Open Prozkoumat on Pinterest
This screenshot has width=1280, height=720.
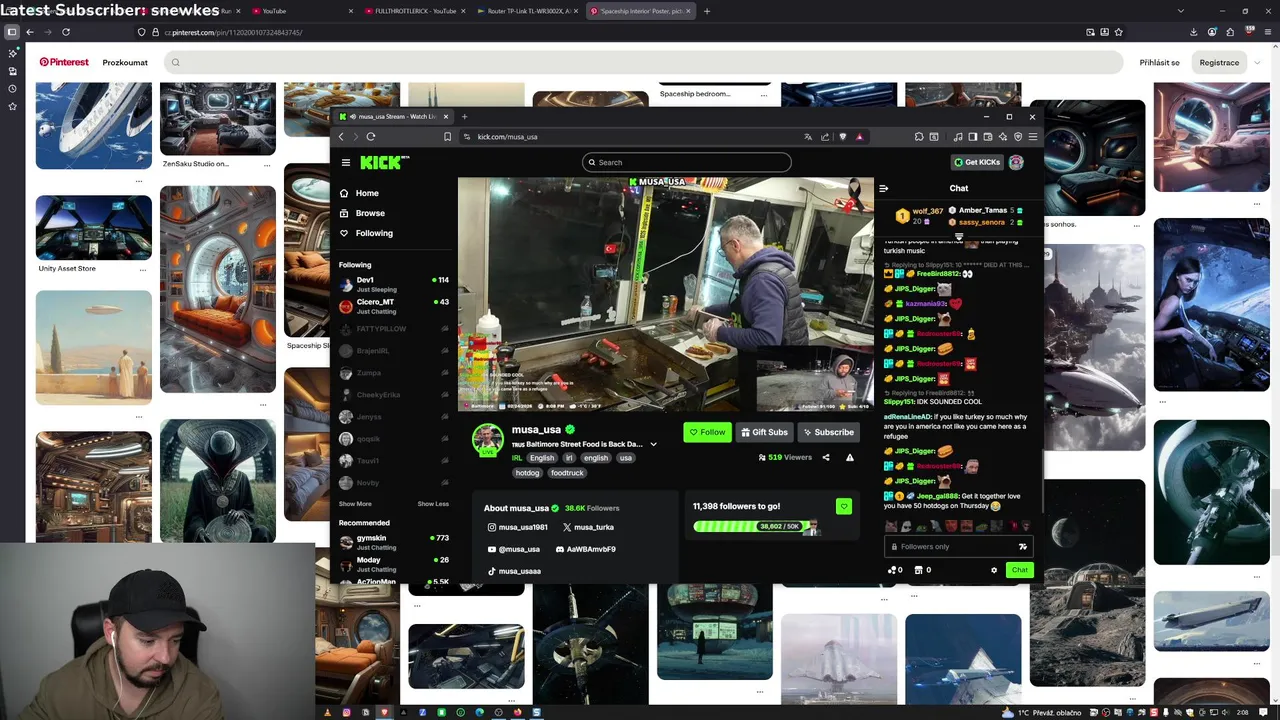tap(125, 62)
